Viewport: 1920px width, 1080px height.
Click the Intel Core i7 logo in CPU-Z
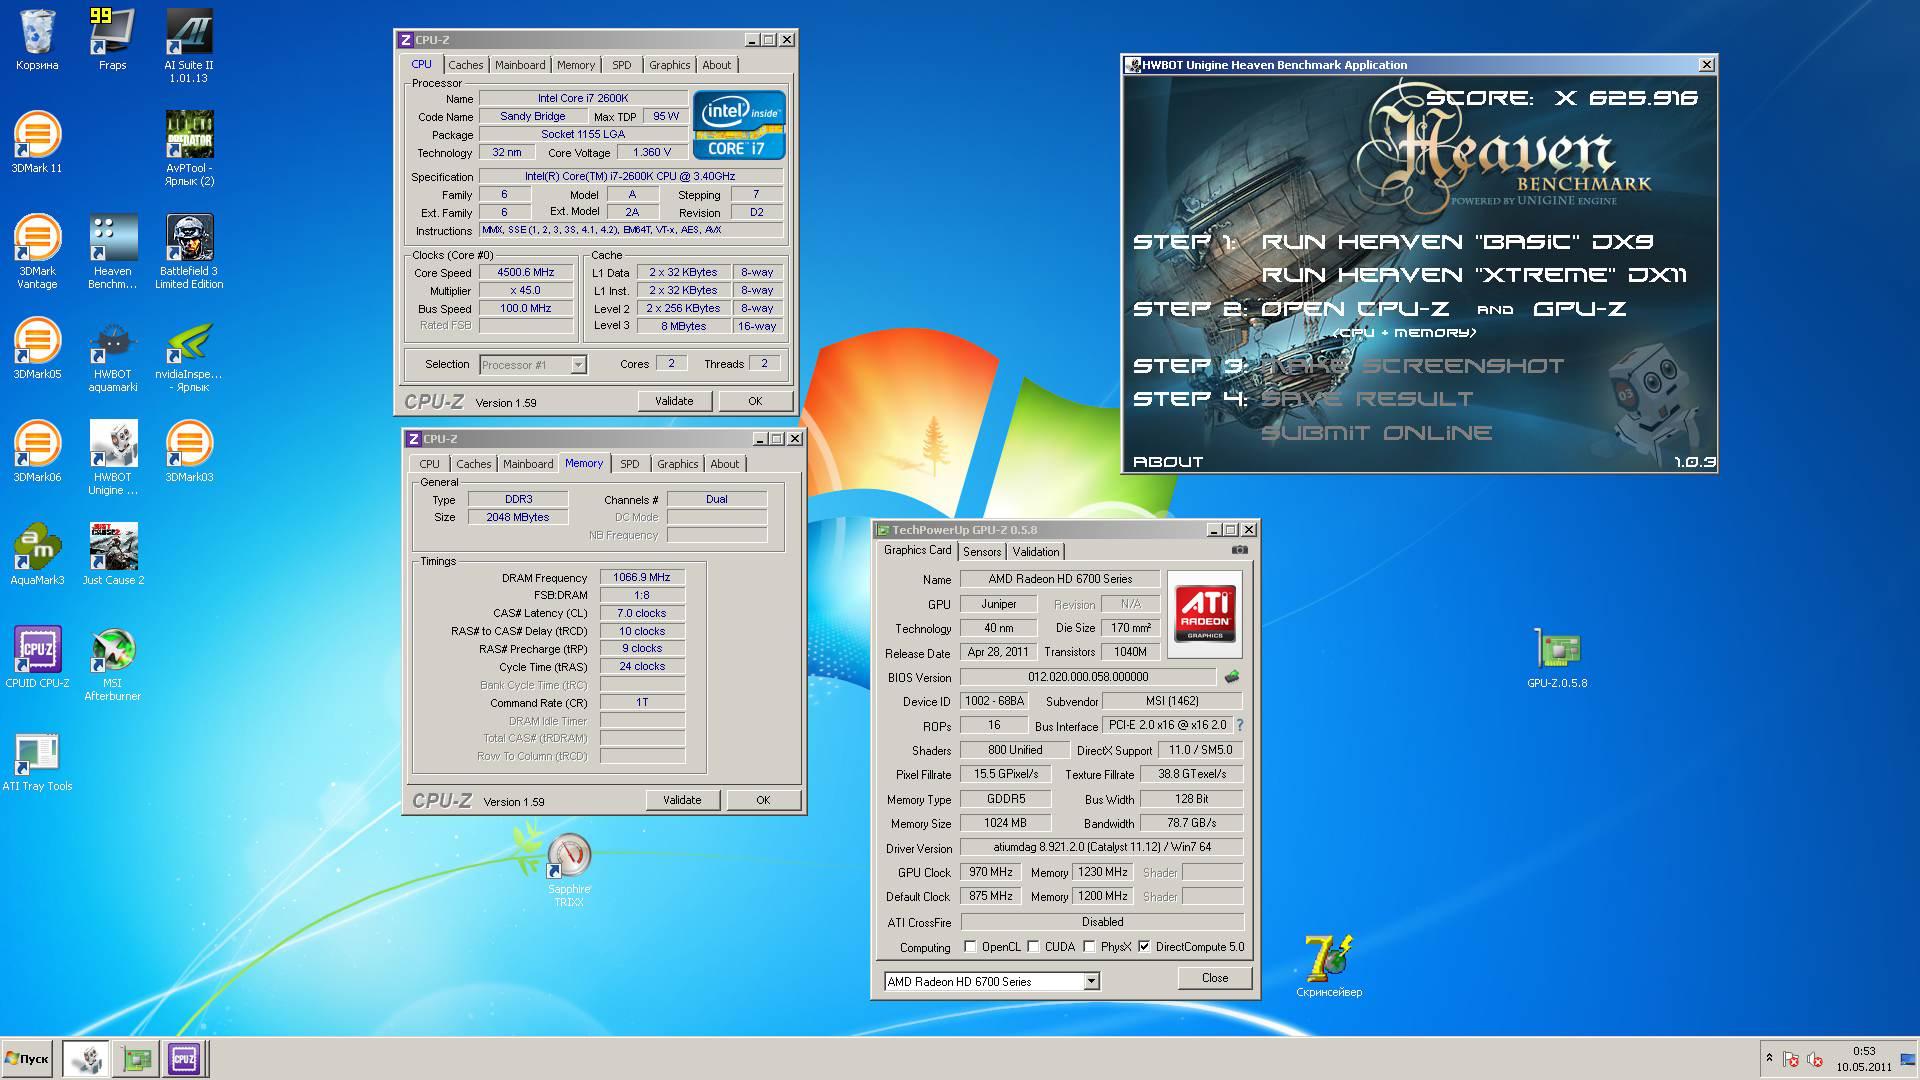pyautogui.click(x=739, y=125)
